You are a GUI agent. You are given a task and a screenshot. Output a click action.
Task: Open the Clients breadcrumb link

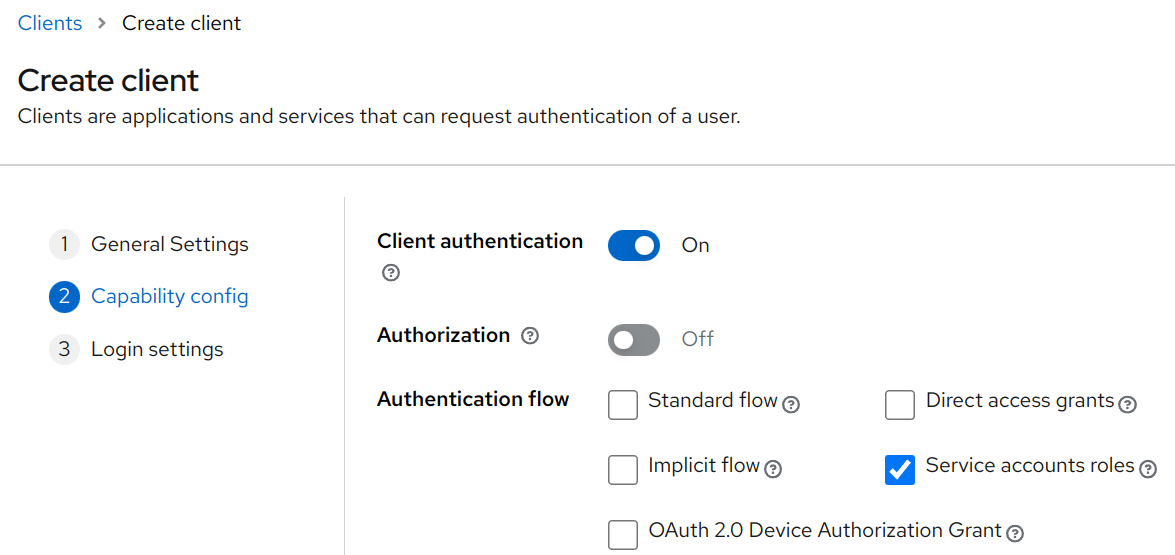[49, 23]
